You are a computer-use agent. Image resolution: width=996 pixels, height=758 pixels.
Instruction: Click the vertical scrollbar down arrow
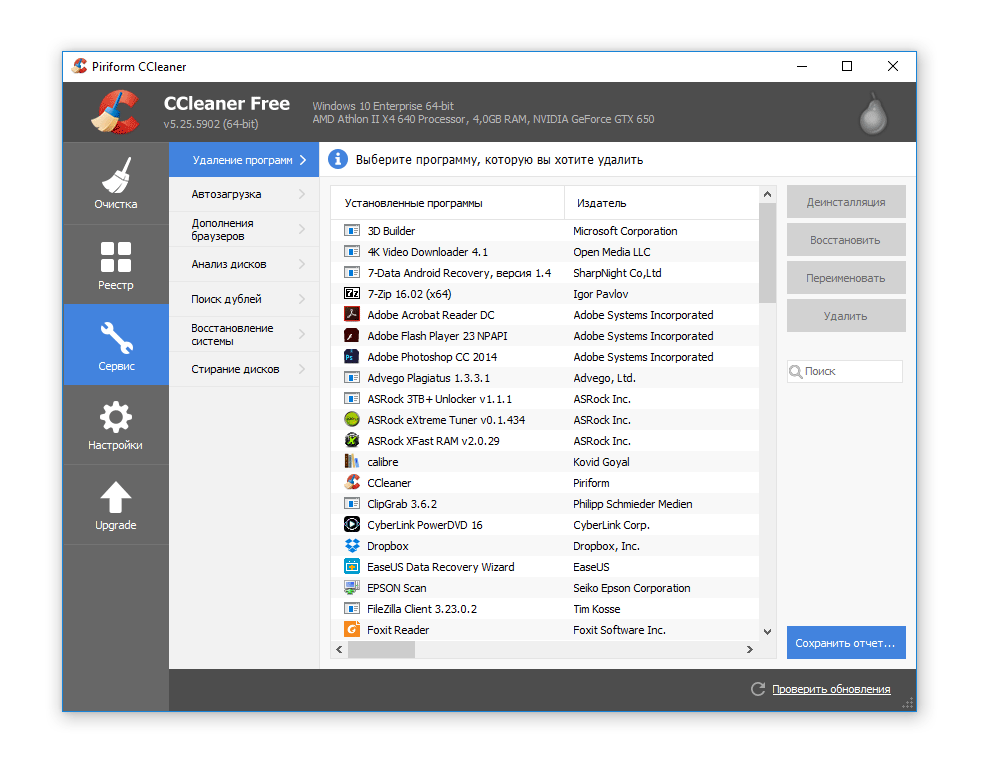pos(767,631)
